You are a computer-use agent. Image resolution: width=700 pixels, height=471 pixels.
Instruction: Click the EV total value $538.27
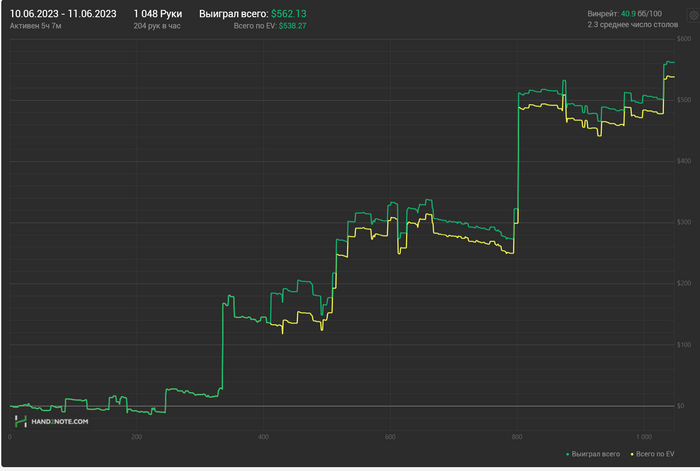pos(292,26)
